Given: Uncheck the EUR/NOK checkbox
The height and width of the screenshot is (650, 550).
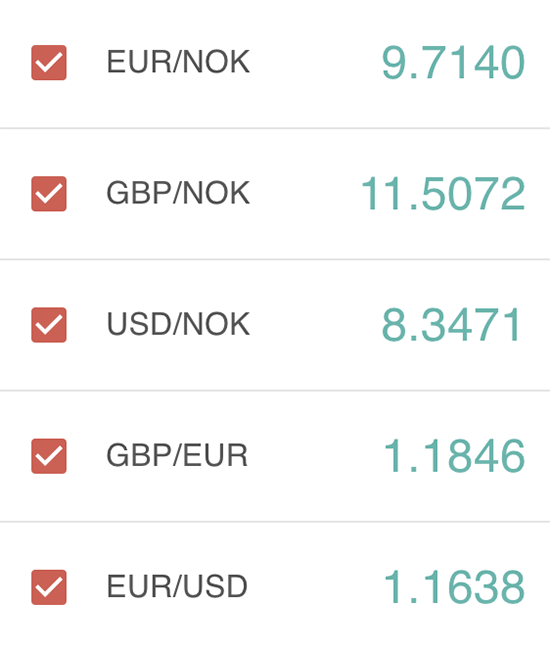Looking at the screenshot, I should click(x=49, y=63).
